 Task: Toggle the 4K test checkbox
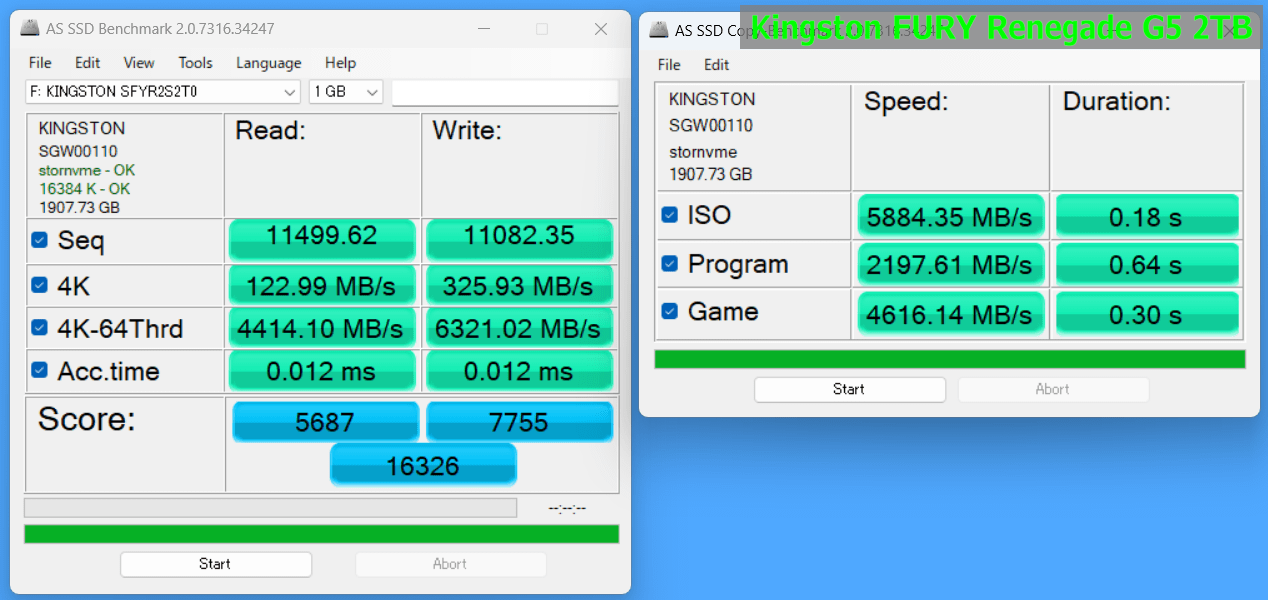[39, 285]
